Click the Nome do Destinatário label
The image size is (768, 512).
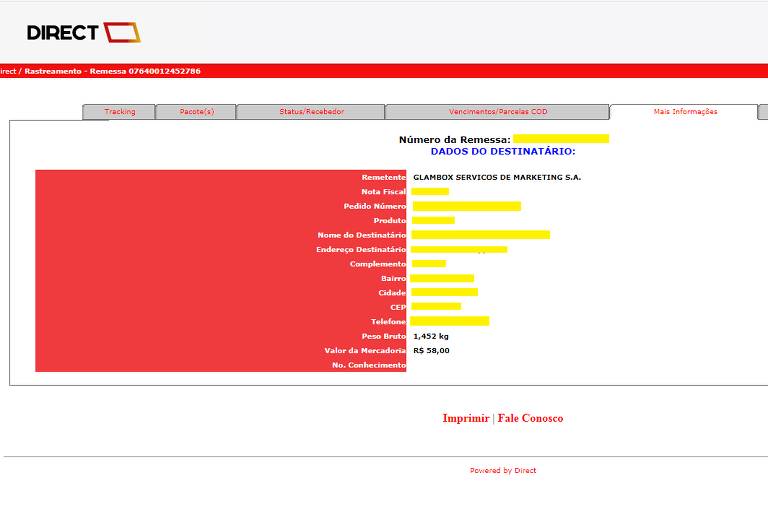(x=361, y=235)
